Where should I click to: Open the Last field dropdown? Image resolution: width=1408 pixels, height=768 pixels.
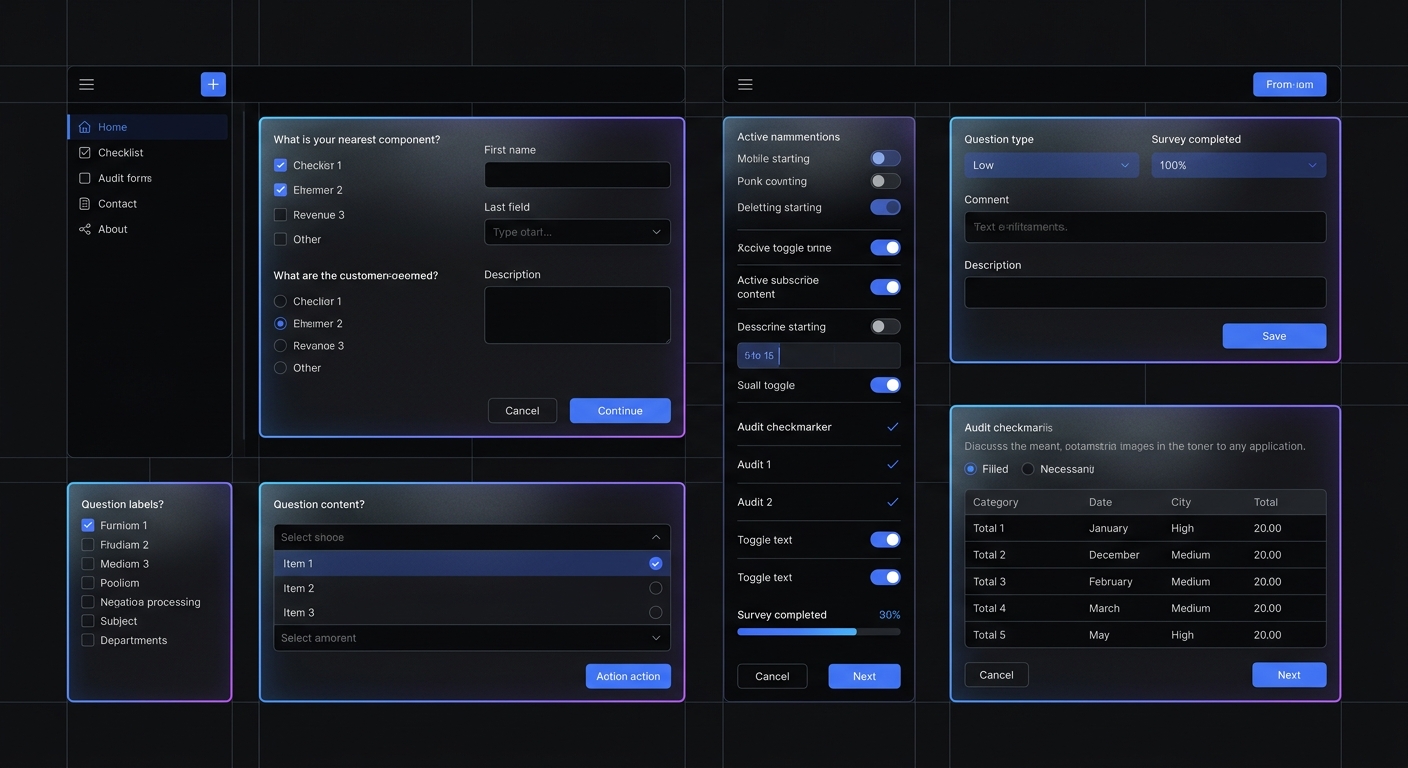pyautogui.click(x=577, y=232)
